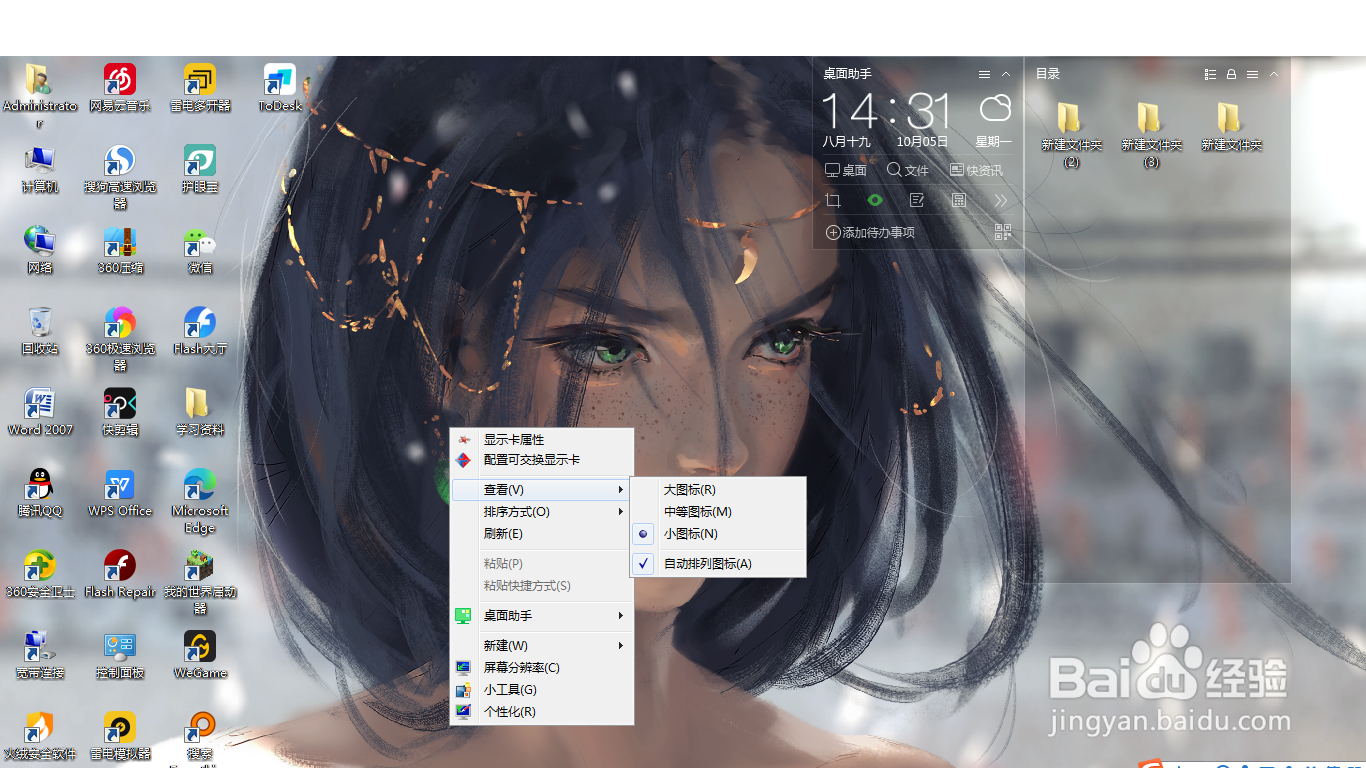The height and width of the screenshot is (768, 1366).
Task: Select the 雷电多开器 desktop icon
Action: coord(200,88)
